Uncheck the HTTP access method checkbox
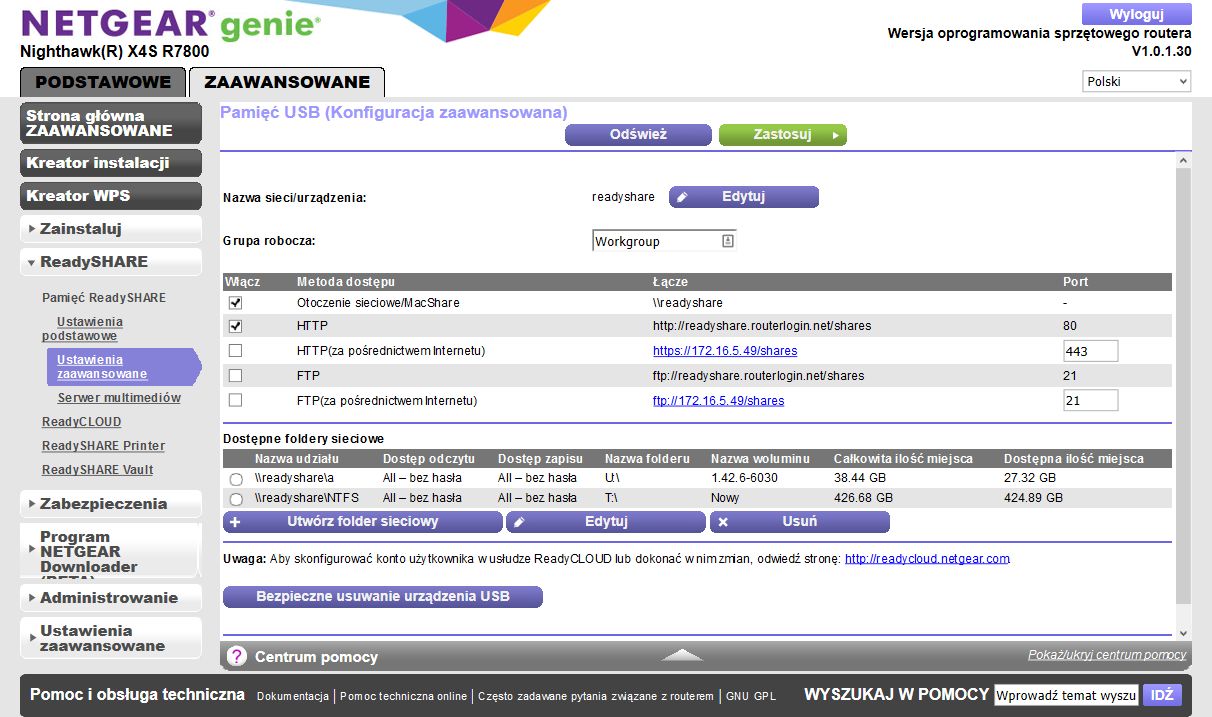The image size is (1212, 717). (236, 326)
